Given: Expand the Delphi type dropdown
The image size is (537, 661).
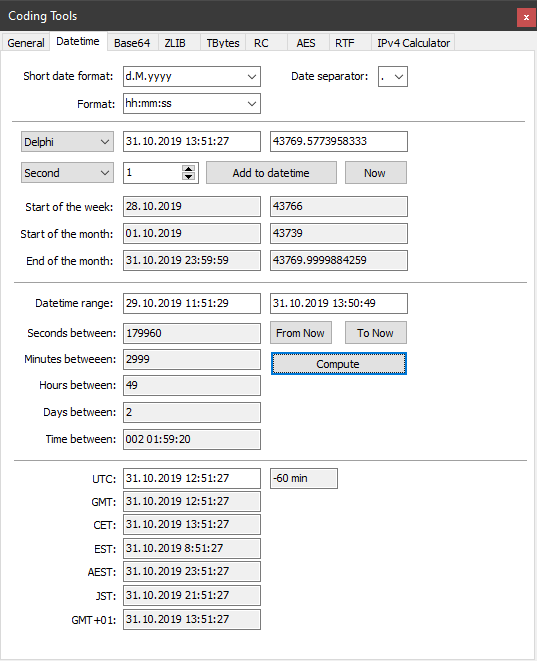Looking at the screenshot, I should (x=67, y=142).
